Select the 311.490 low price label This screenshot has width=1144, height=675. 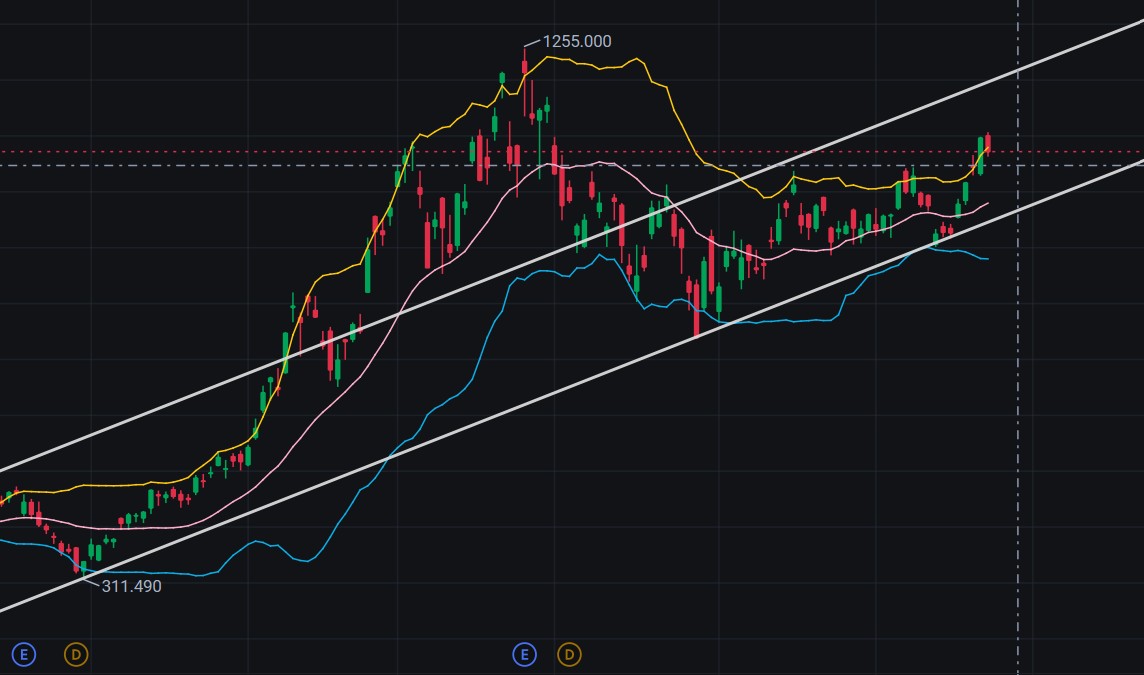click(x=131, y=586)
